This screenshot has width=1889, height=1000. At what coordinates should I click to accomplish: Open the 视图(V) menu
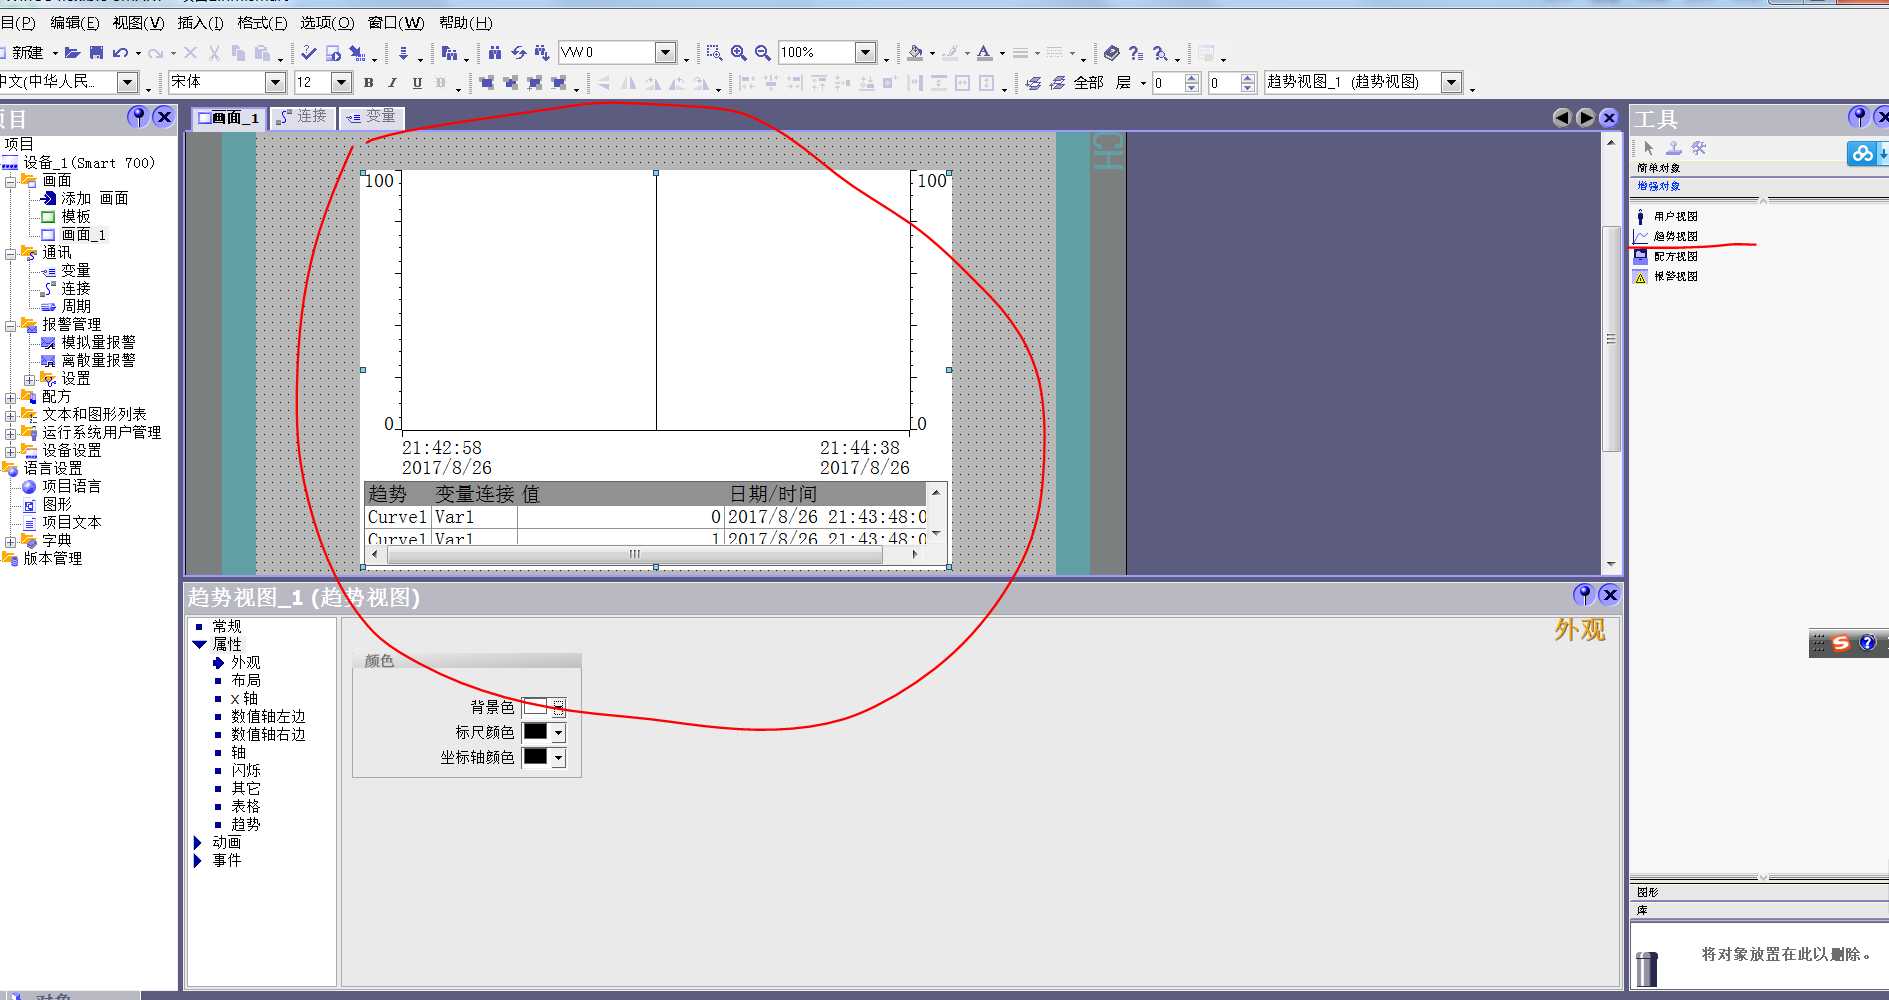[138, 23]
